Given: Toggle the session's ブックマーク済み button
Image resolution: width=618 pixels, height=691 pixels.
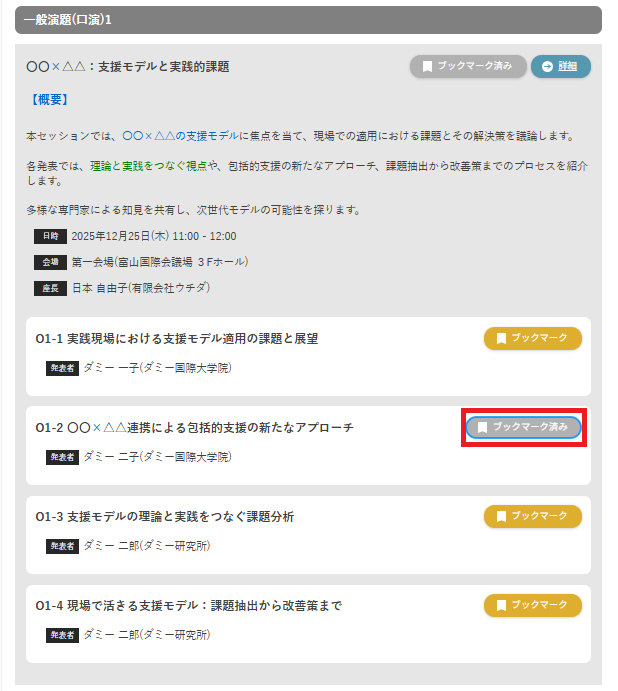Looking at the screenshot, I should pos(467,66).
